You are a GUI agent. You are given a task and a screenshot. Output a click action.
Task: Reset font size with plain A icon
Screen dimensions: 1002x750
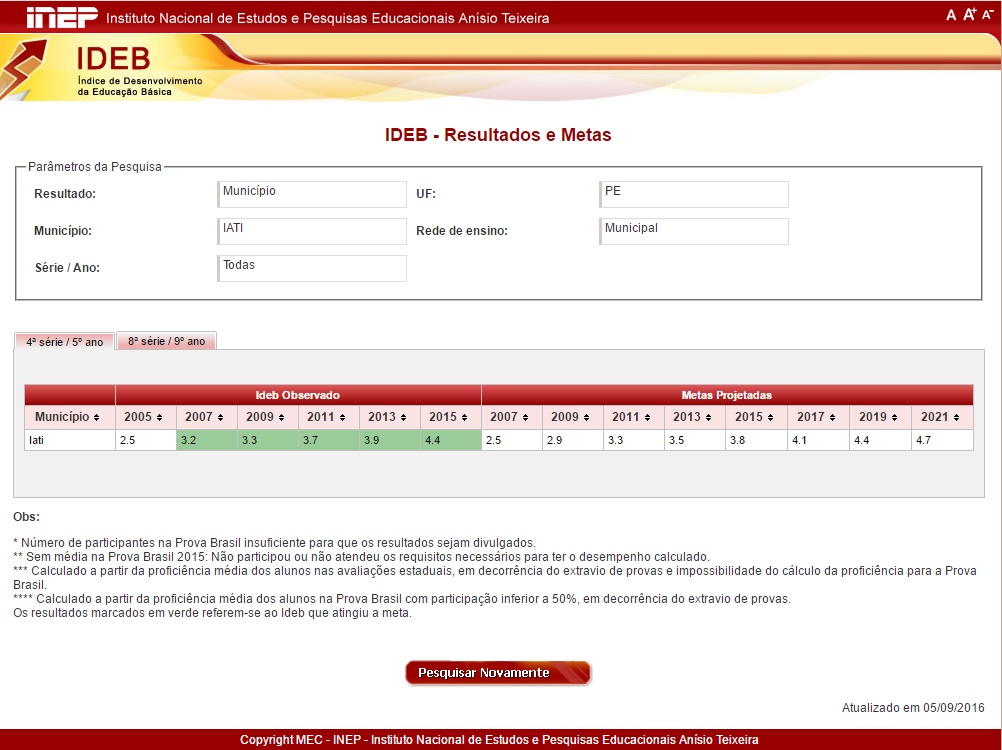pyautogui.click(x=951, y=15)
